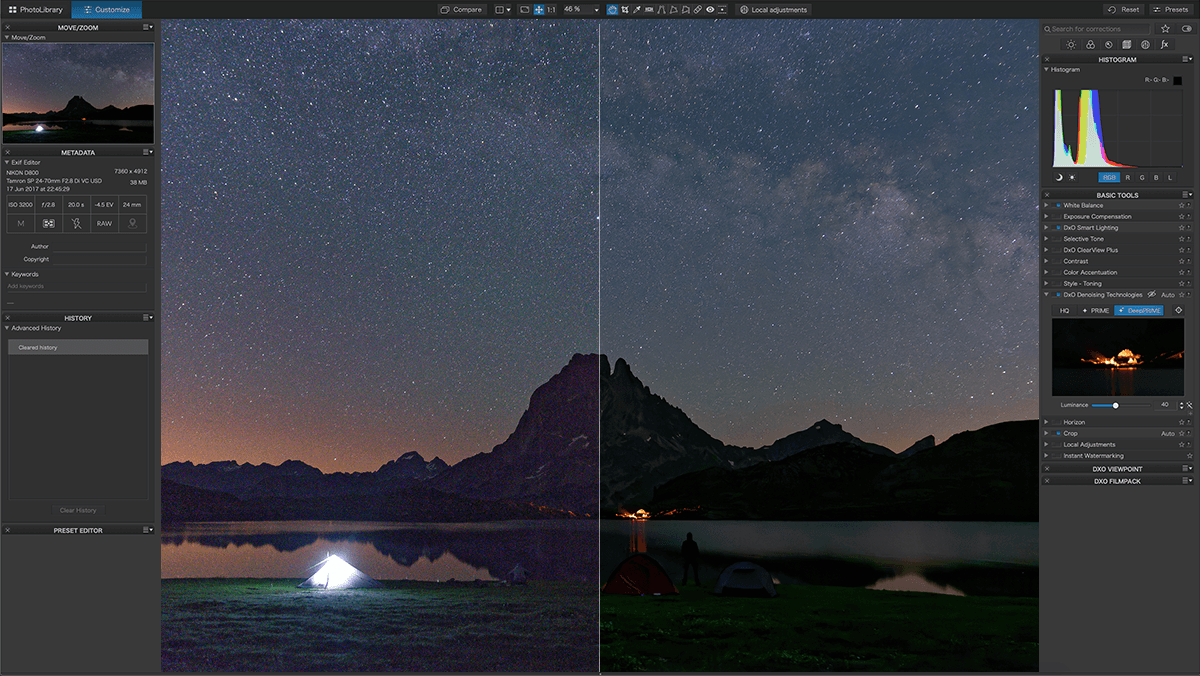1200x676 pixels.
Task: Open the Color corrections palette icon
Action: (1090, 45)
